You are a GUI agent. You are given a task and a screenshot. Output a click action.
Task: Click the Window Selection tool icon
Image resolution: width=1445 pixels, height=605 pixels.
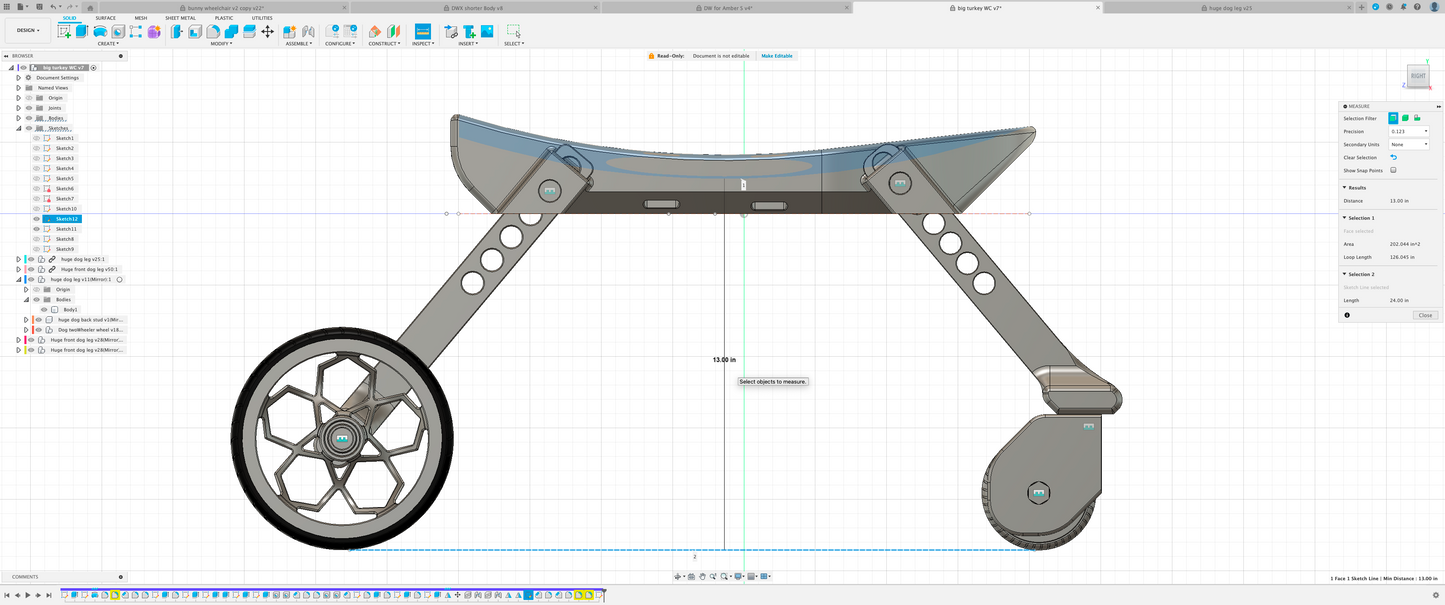click(513, 32)
